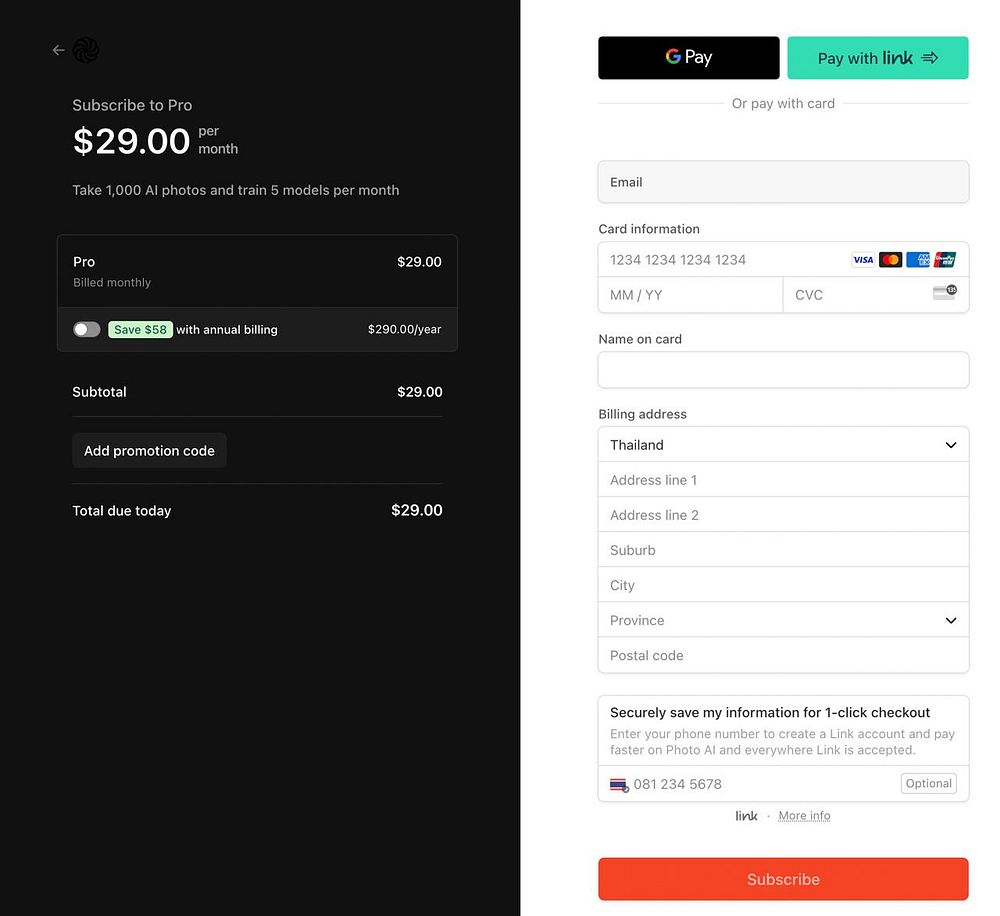
Task: Expand the Province dropdown
Action: click(783, 620)
